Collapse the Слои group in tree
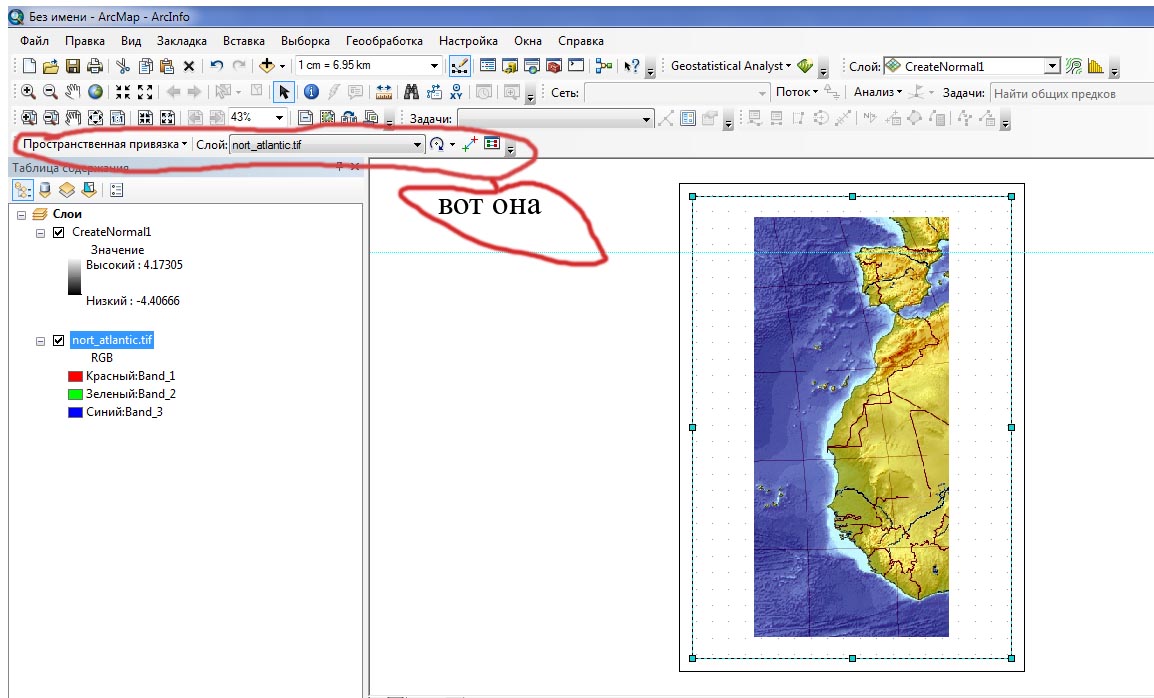 click(x=22, y=214)
